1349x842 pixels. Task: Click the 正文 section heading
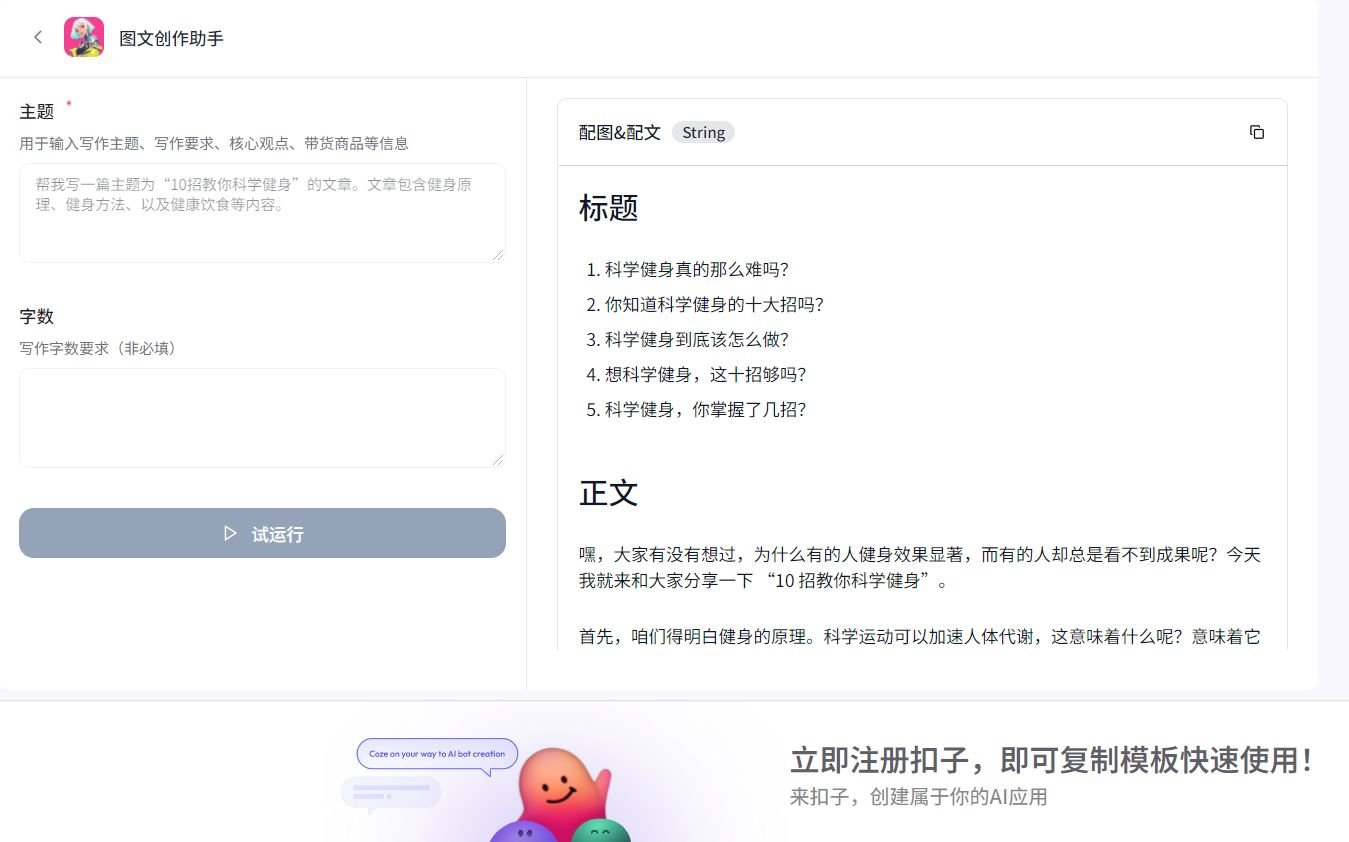point(610,493)
